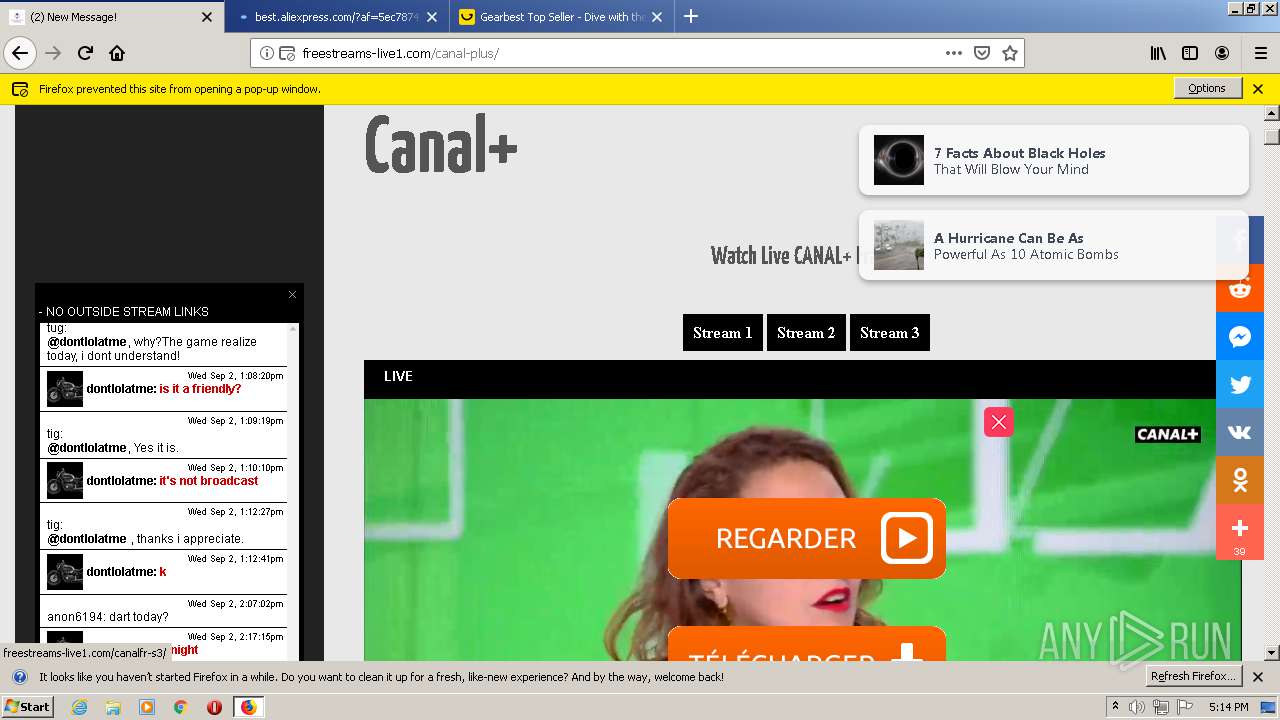Share the page on Twitter
The height and width of the screenshot is (720, 1280).
(x=1240, y=384)
